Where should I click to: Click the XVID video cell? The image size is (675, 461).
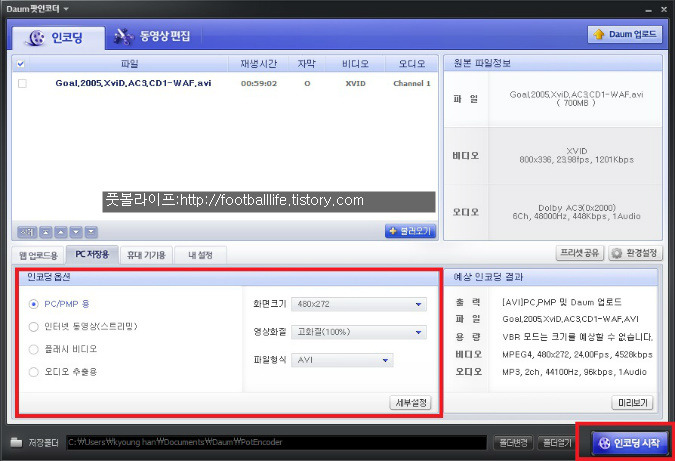tap(355, 84)
